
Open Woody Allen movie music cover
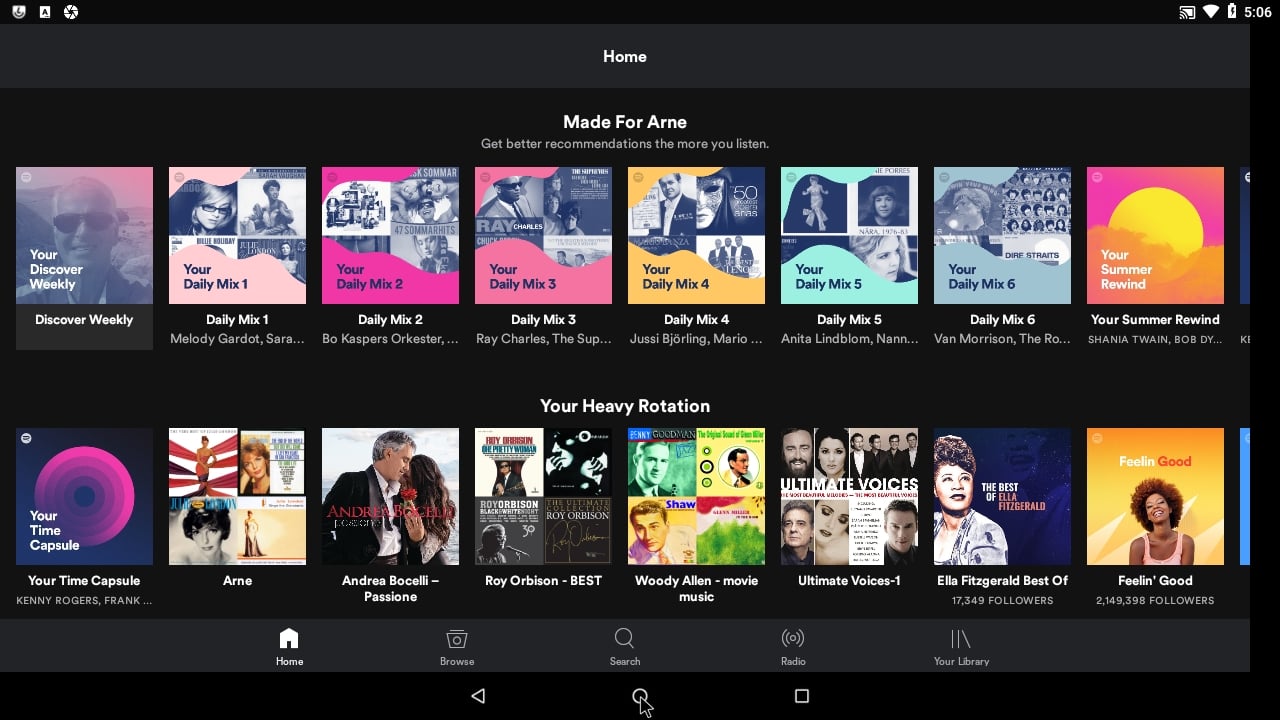click(696, 497)
